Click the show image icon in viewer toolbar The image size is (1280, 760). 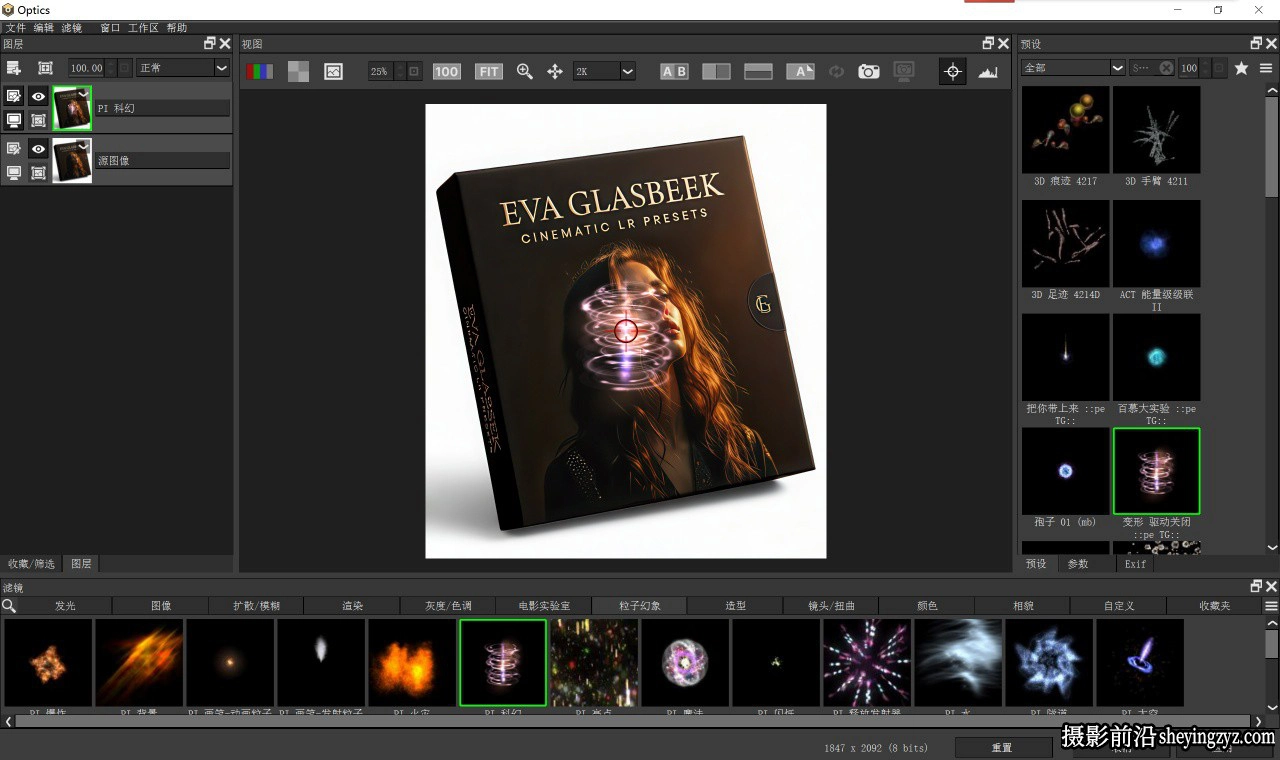click(333, 72)
